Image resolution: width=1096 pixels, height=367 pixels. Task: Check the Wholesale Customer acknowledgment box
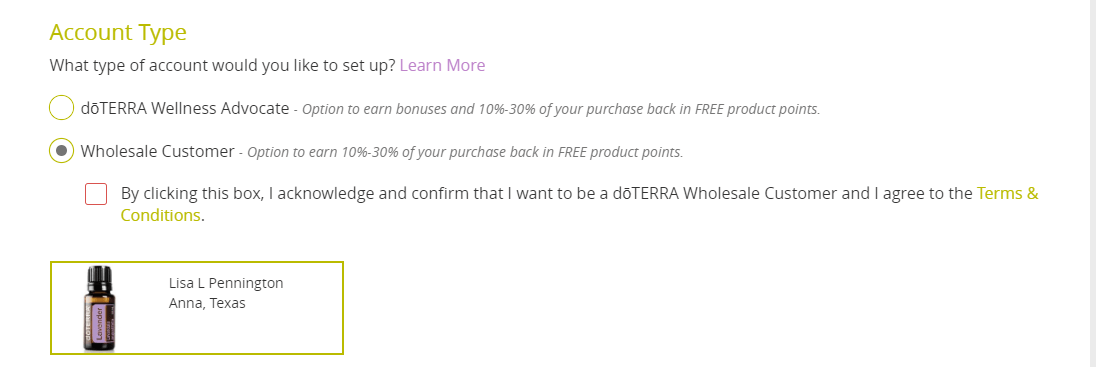(96, 194)
